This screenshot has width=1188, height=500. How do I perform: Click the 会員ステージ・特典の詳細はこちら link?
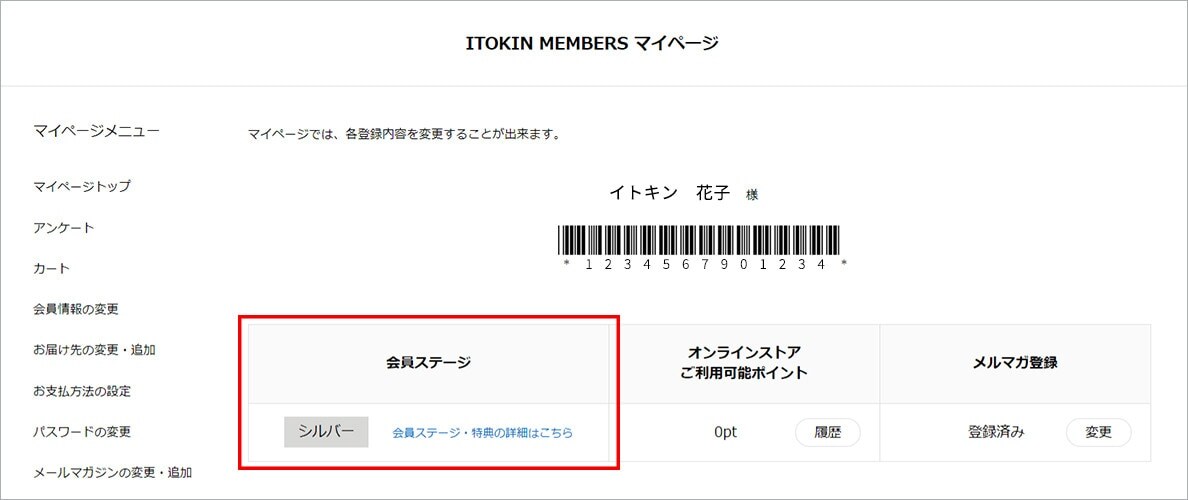[x=483, y=433]
